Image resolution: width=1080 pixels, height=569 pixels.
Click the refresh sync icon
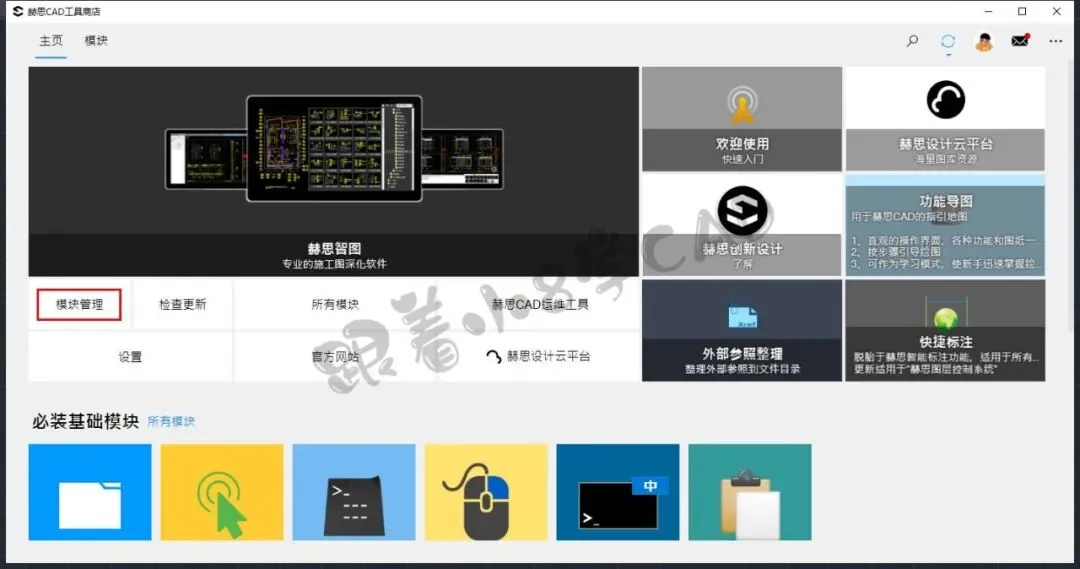click(x=948, y=41)
